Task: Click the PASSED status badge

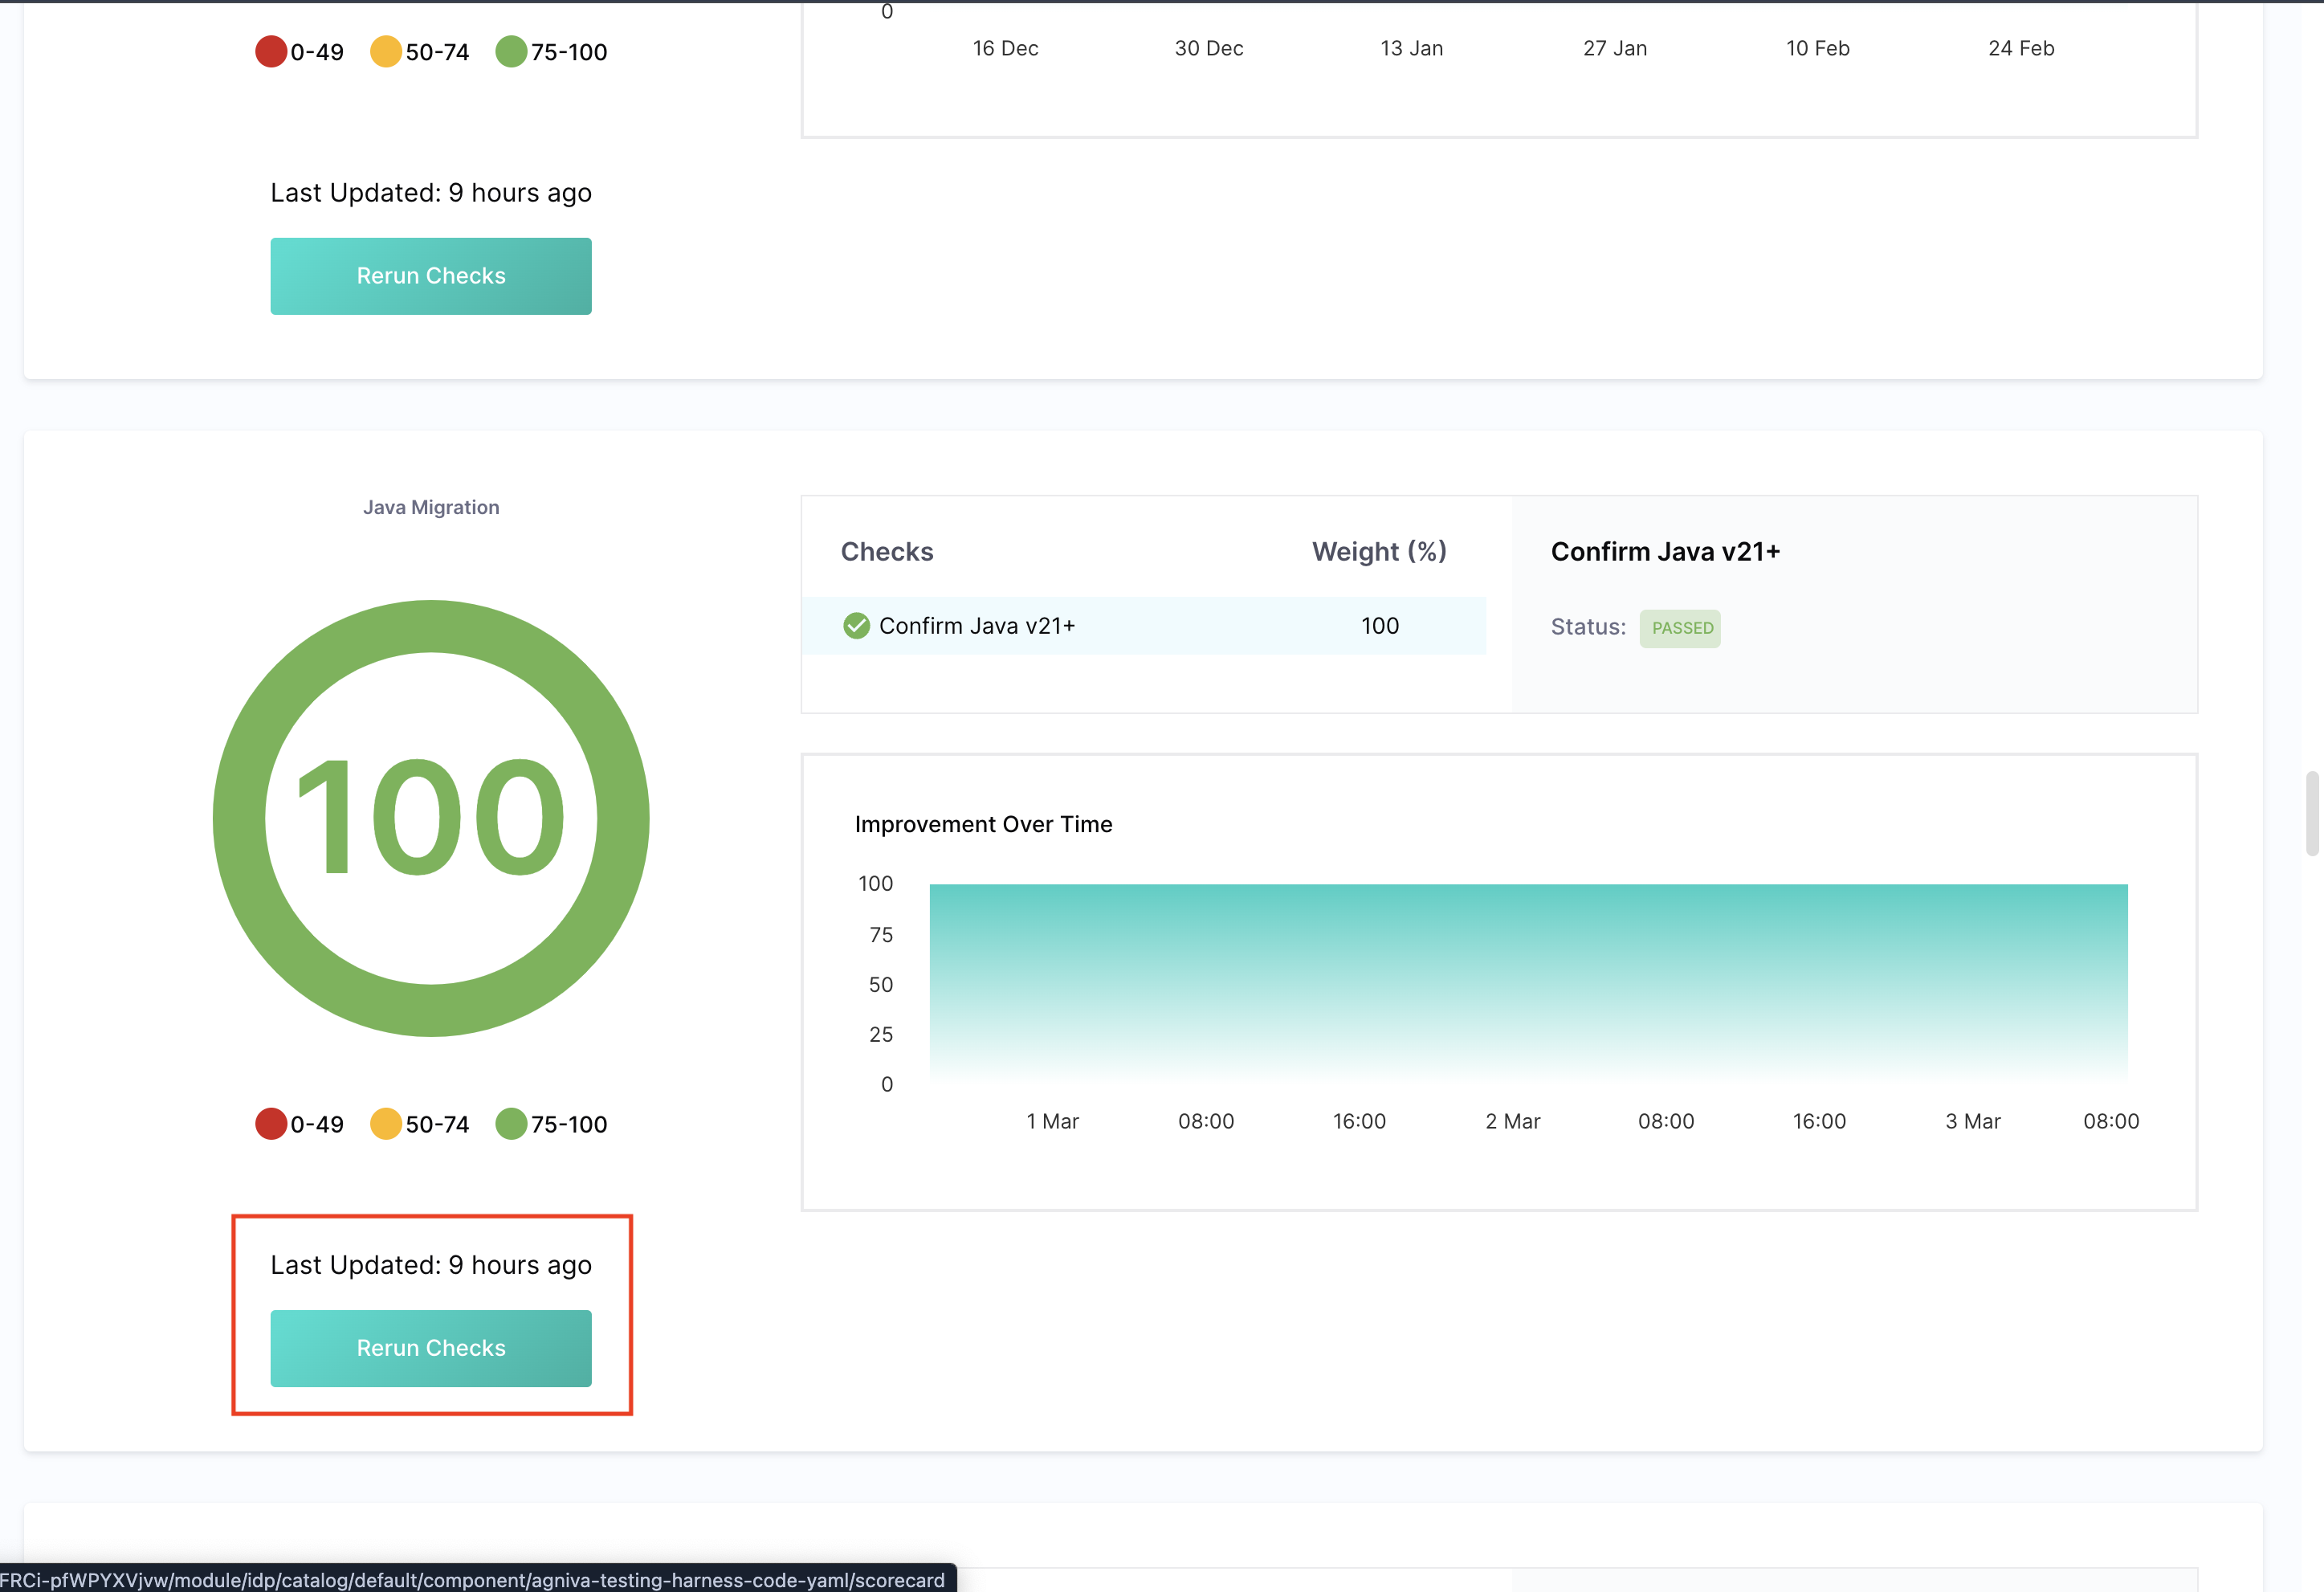Action: [x=1679, y=628]
